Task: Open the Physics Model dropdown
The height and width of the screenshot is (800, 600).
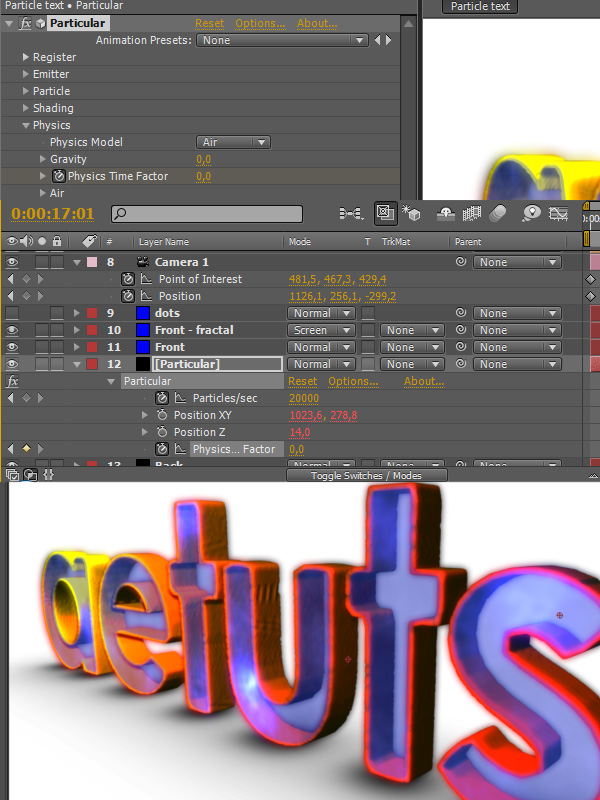Action: [x=233, y=142]
